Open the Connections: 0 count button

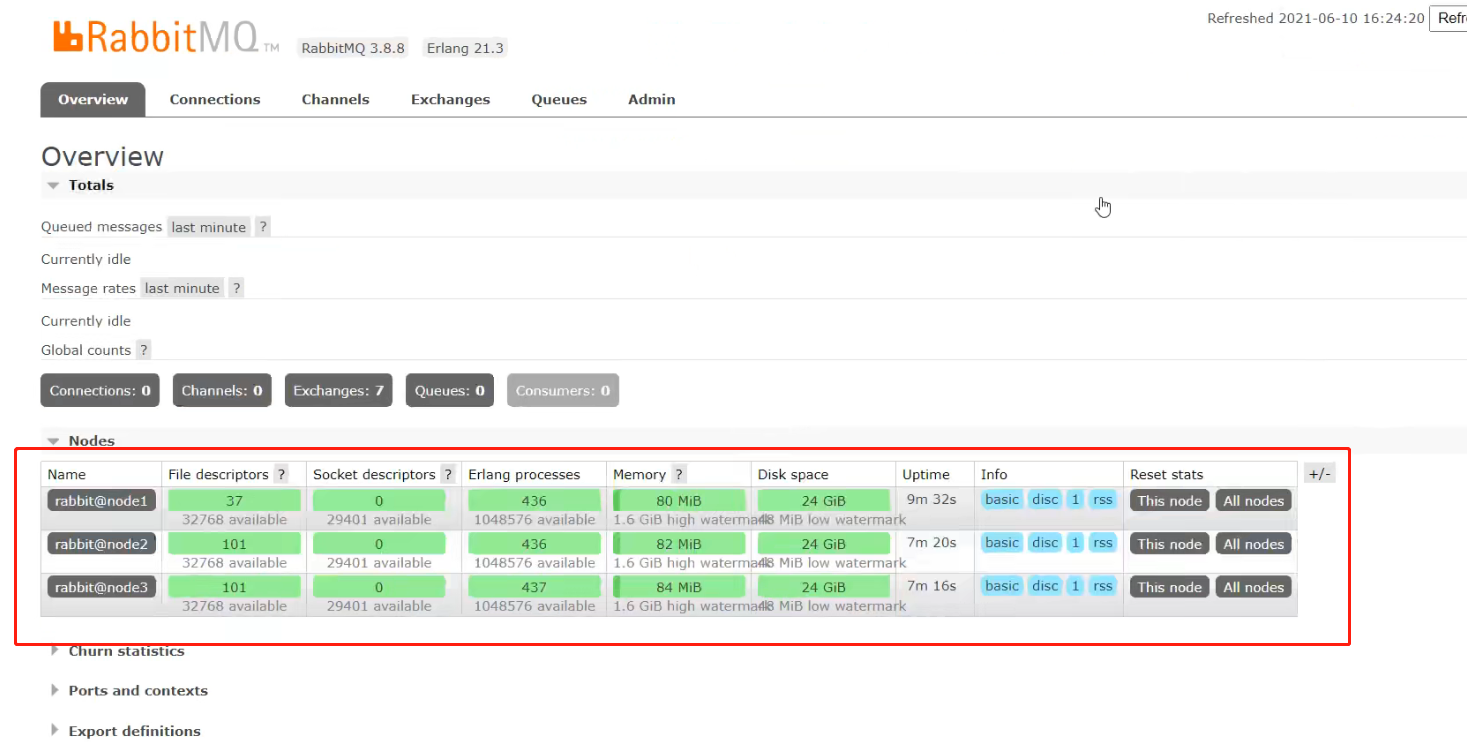click(x=100, y=391)
